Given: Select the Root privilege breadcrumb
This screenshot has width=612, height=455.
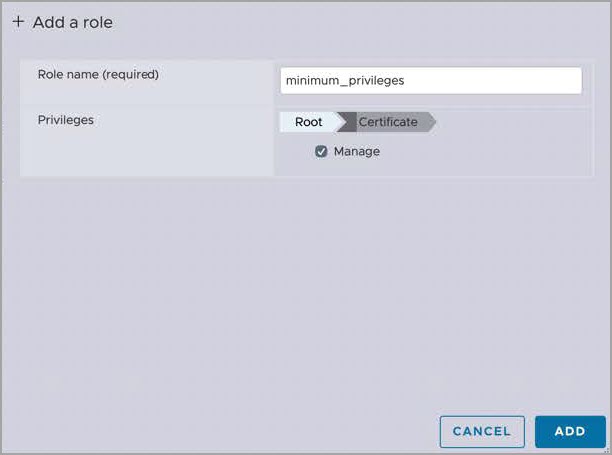Looking at the screenshot, I should pos(308,122).
